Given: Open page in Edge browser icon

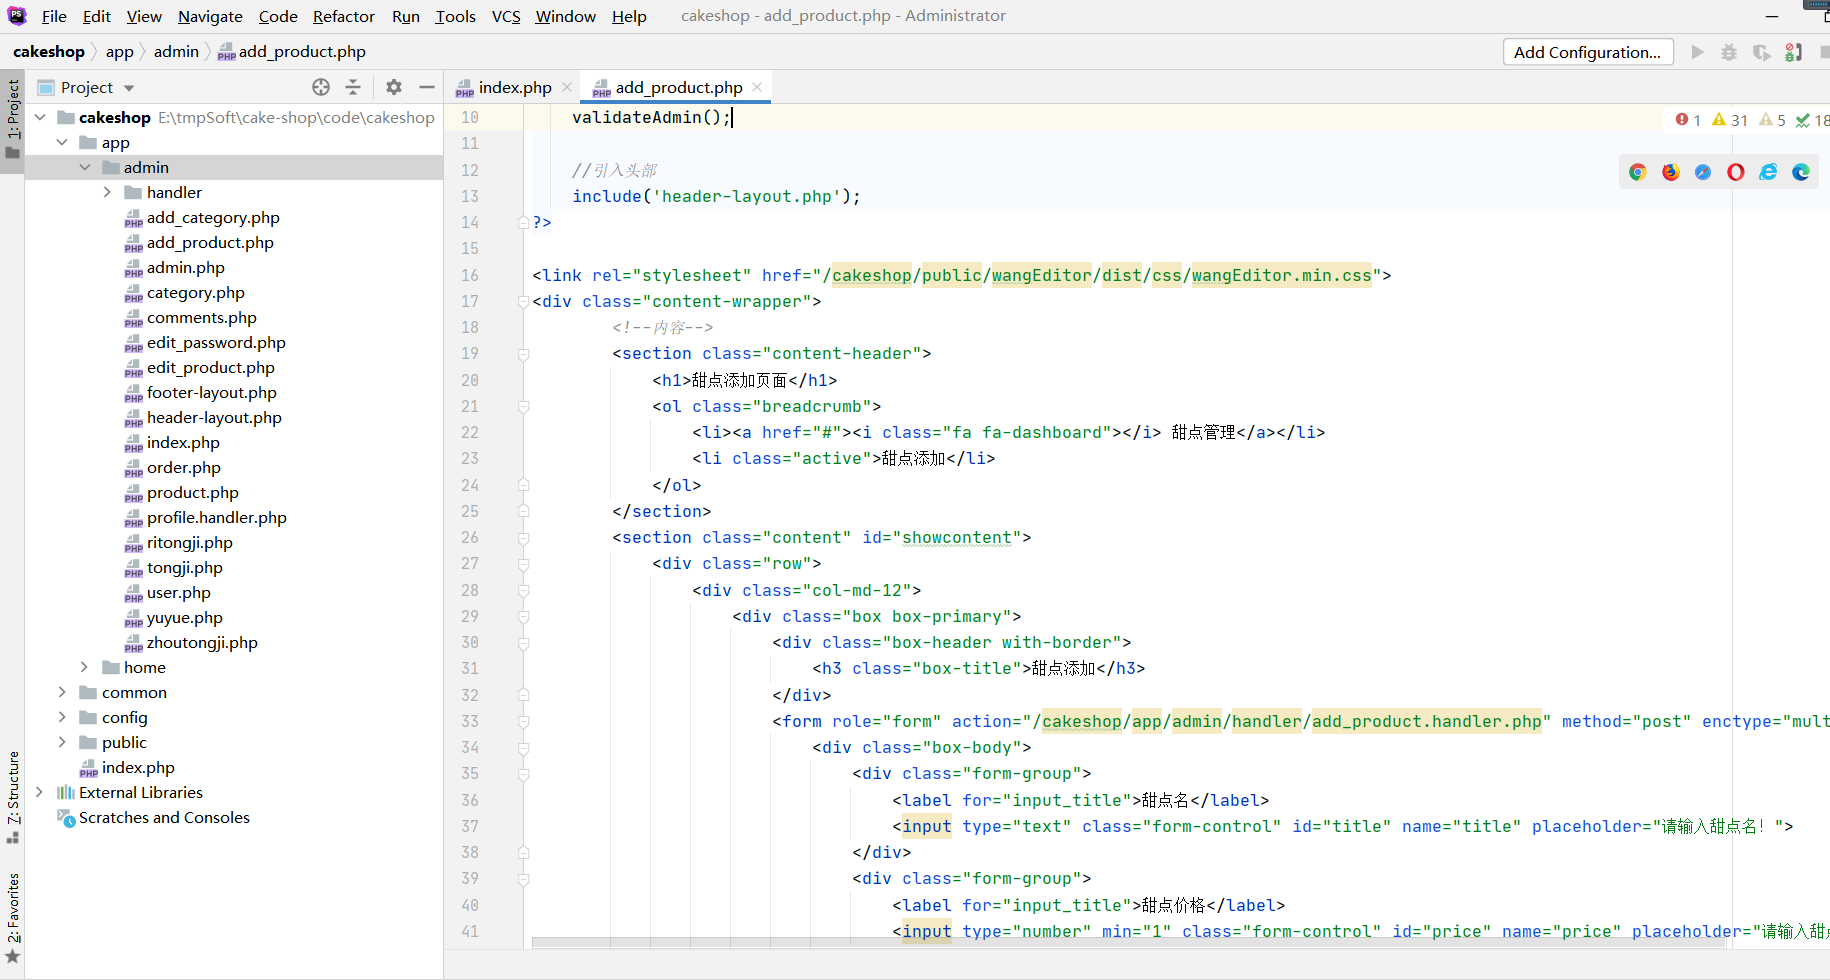Looking at the screenshot, I should pyautogui.click(x=1801, y=172).
